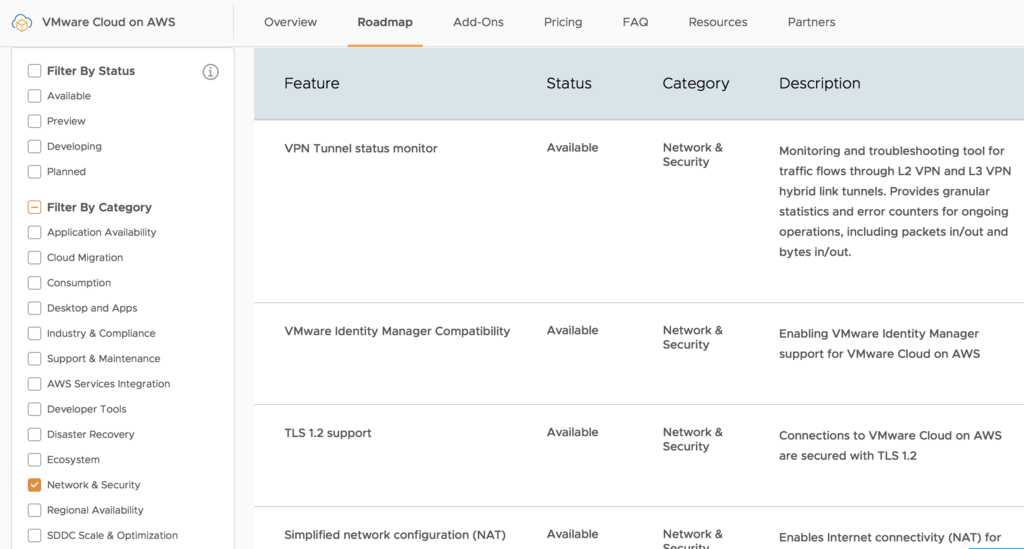Image resolution: width=1024 pixels, height=549 pixels.
Task: Click the filter info icon
Action: (x=210, y=72)
